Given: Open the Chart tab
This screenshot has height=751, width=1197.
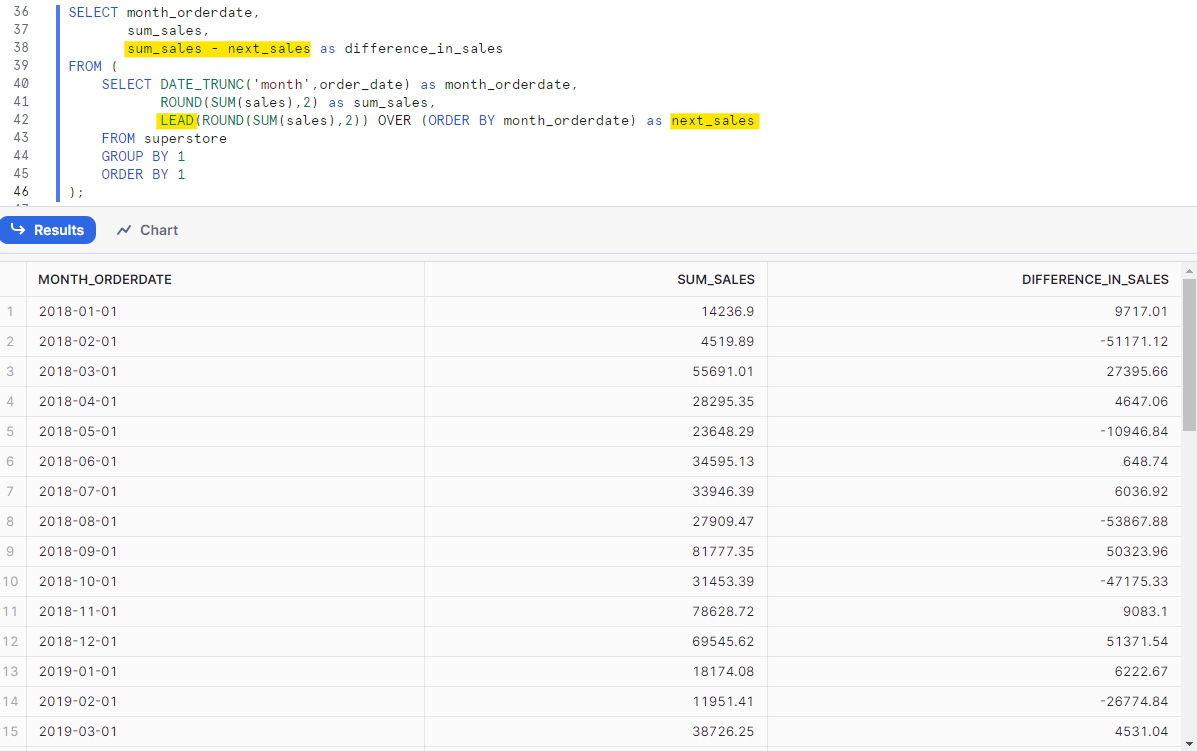Looking at the screenshot, I should (158, 230).
